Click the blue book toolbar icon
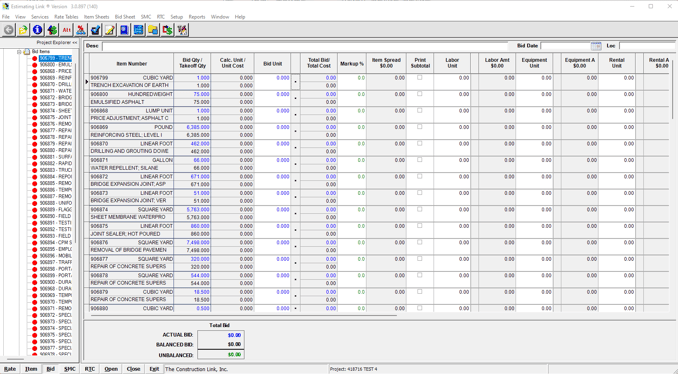Screen dimensions: 678x374 [124, 30]
